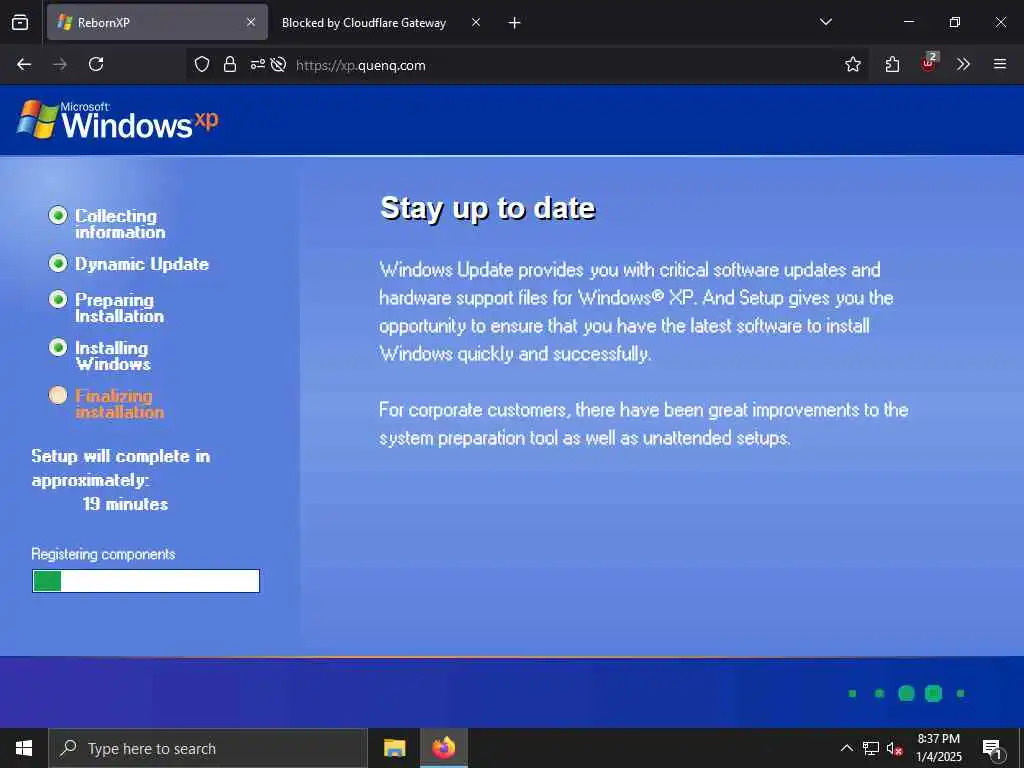Click the animated green dots indicator
This screenshot has height=768, width=1024.
(906, 694)
